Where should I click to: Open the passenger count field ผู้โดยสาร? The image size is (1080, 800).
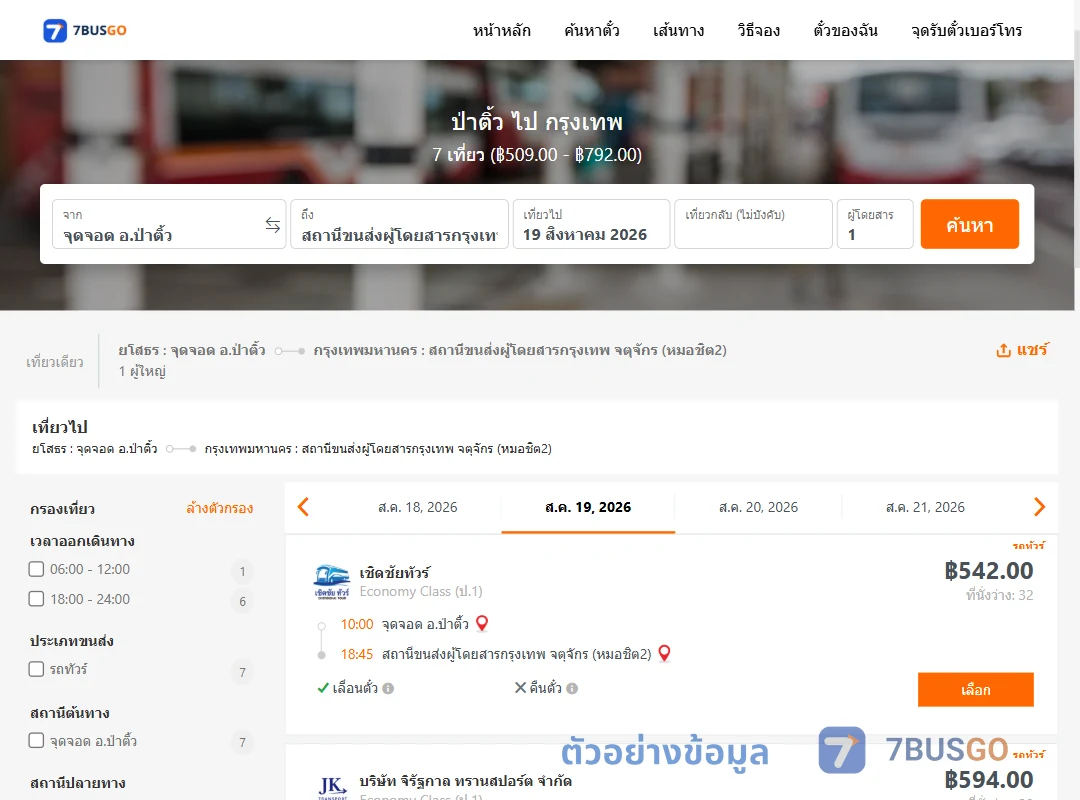click(875, 225)
